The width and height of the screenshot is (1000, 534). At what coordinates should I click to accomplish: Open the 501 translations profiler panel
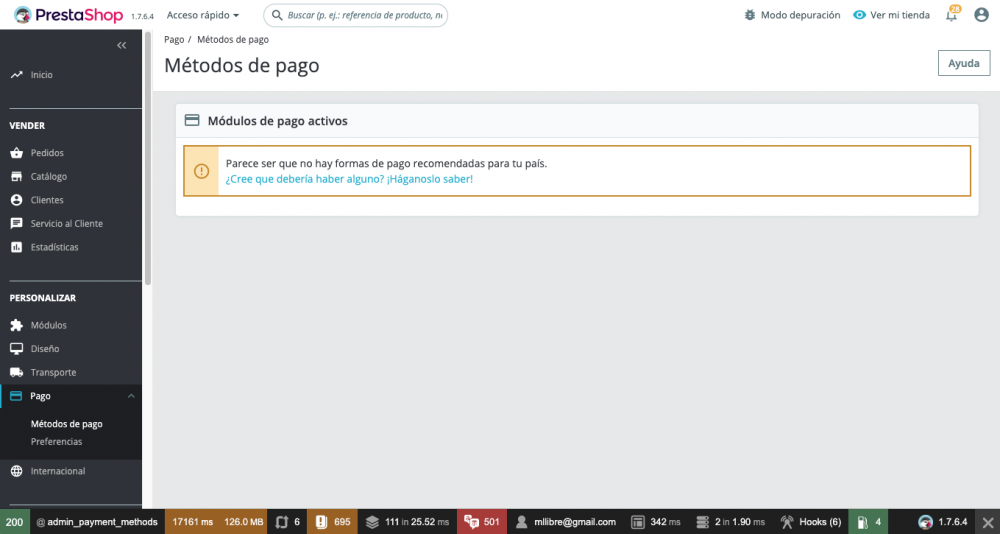[x=482, y=522]
